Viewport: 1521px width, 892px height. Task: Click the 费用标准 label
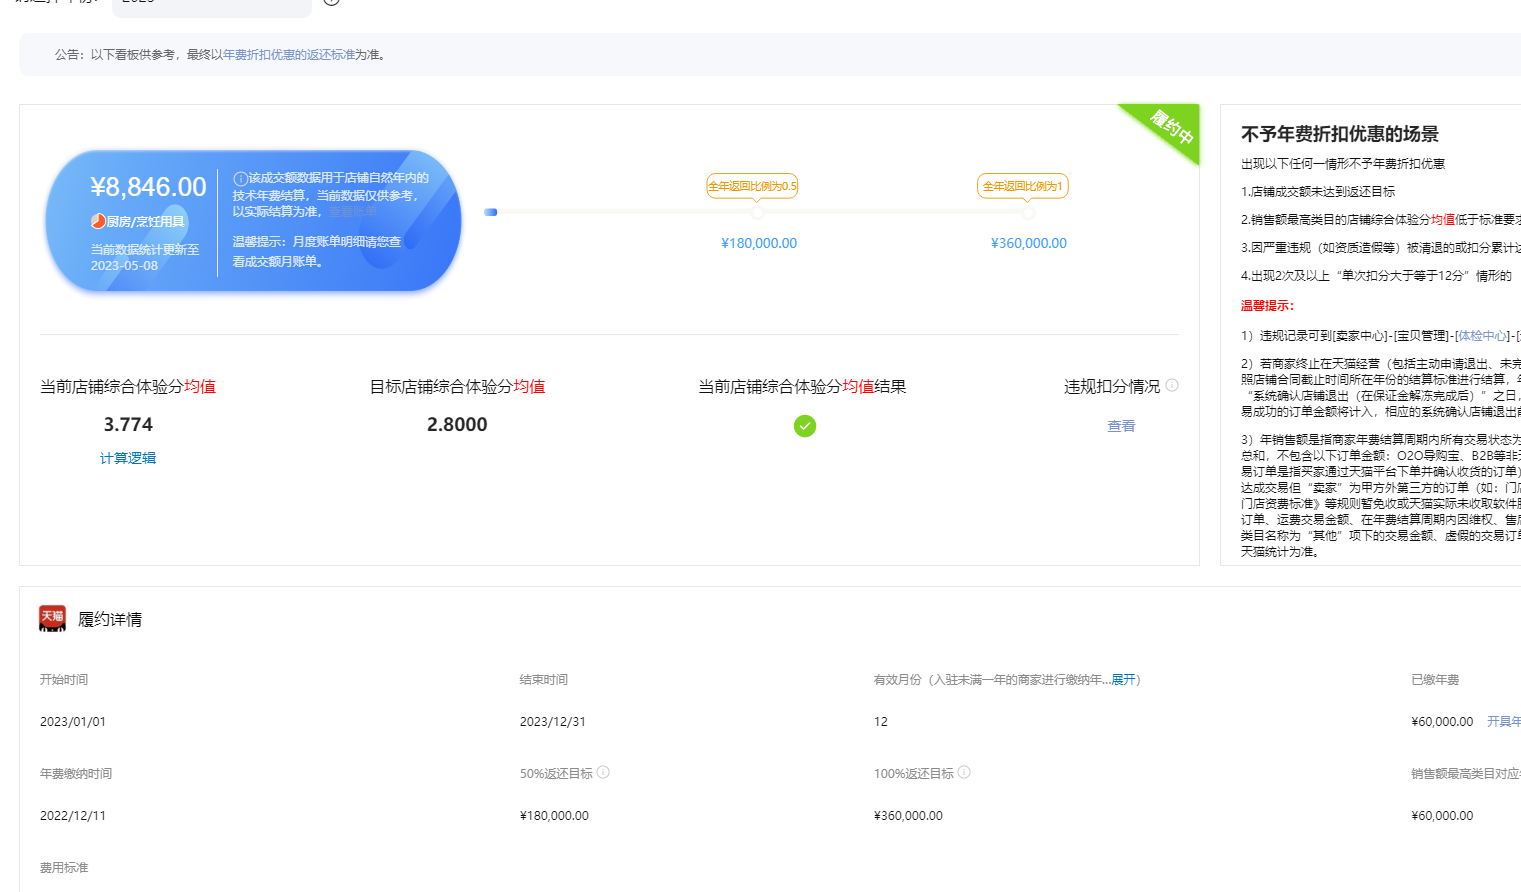click(64, 868)
